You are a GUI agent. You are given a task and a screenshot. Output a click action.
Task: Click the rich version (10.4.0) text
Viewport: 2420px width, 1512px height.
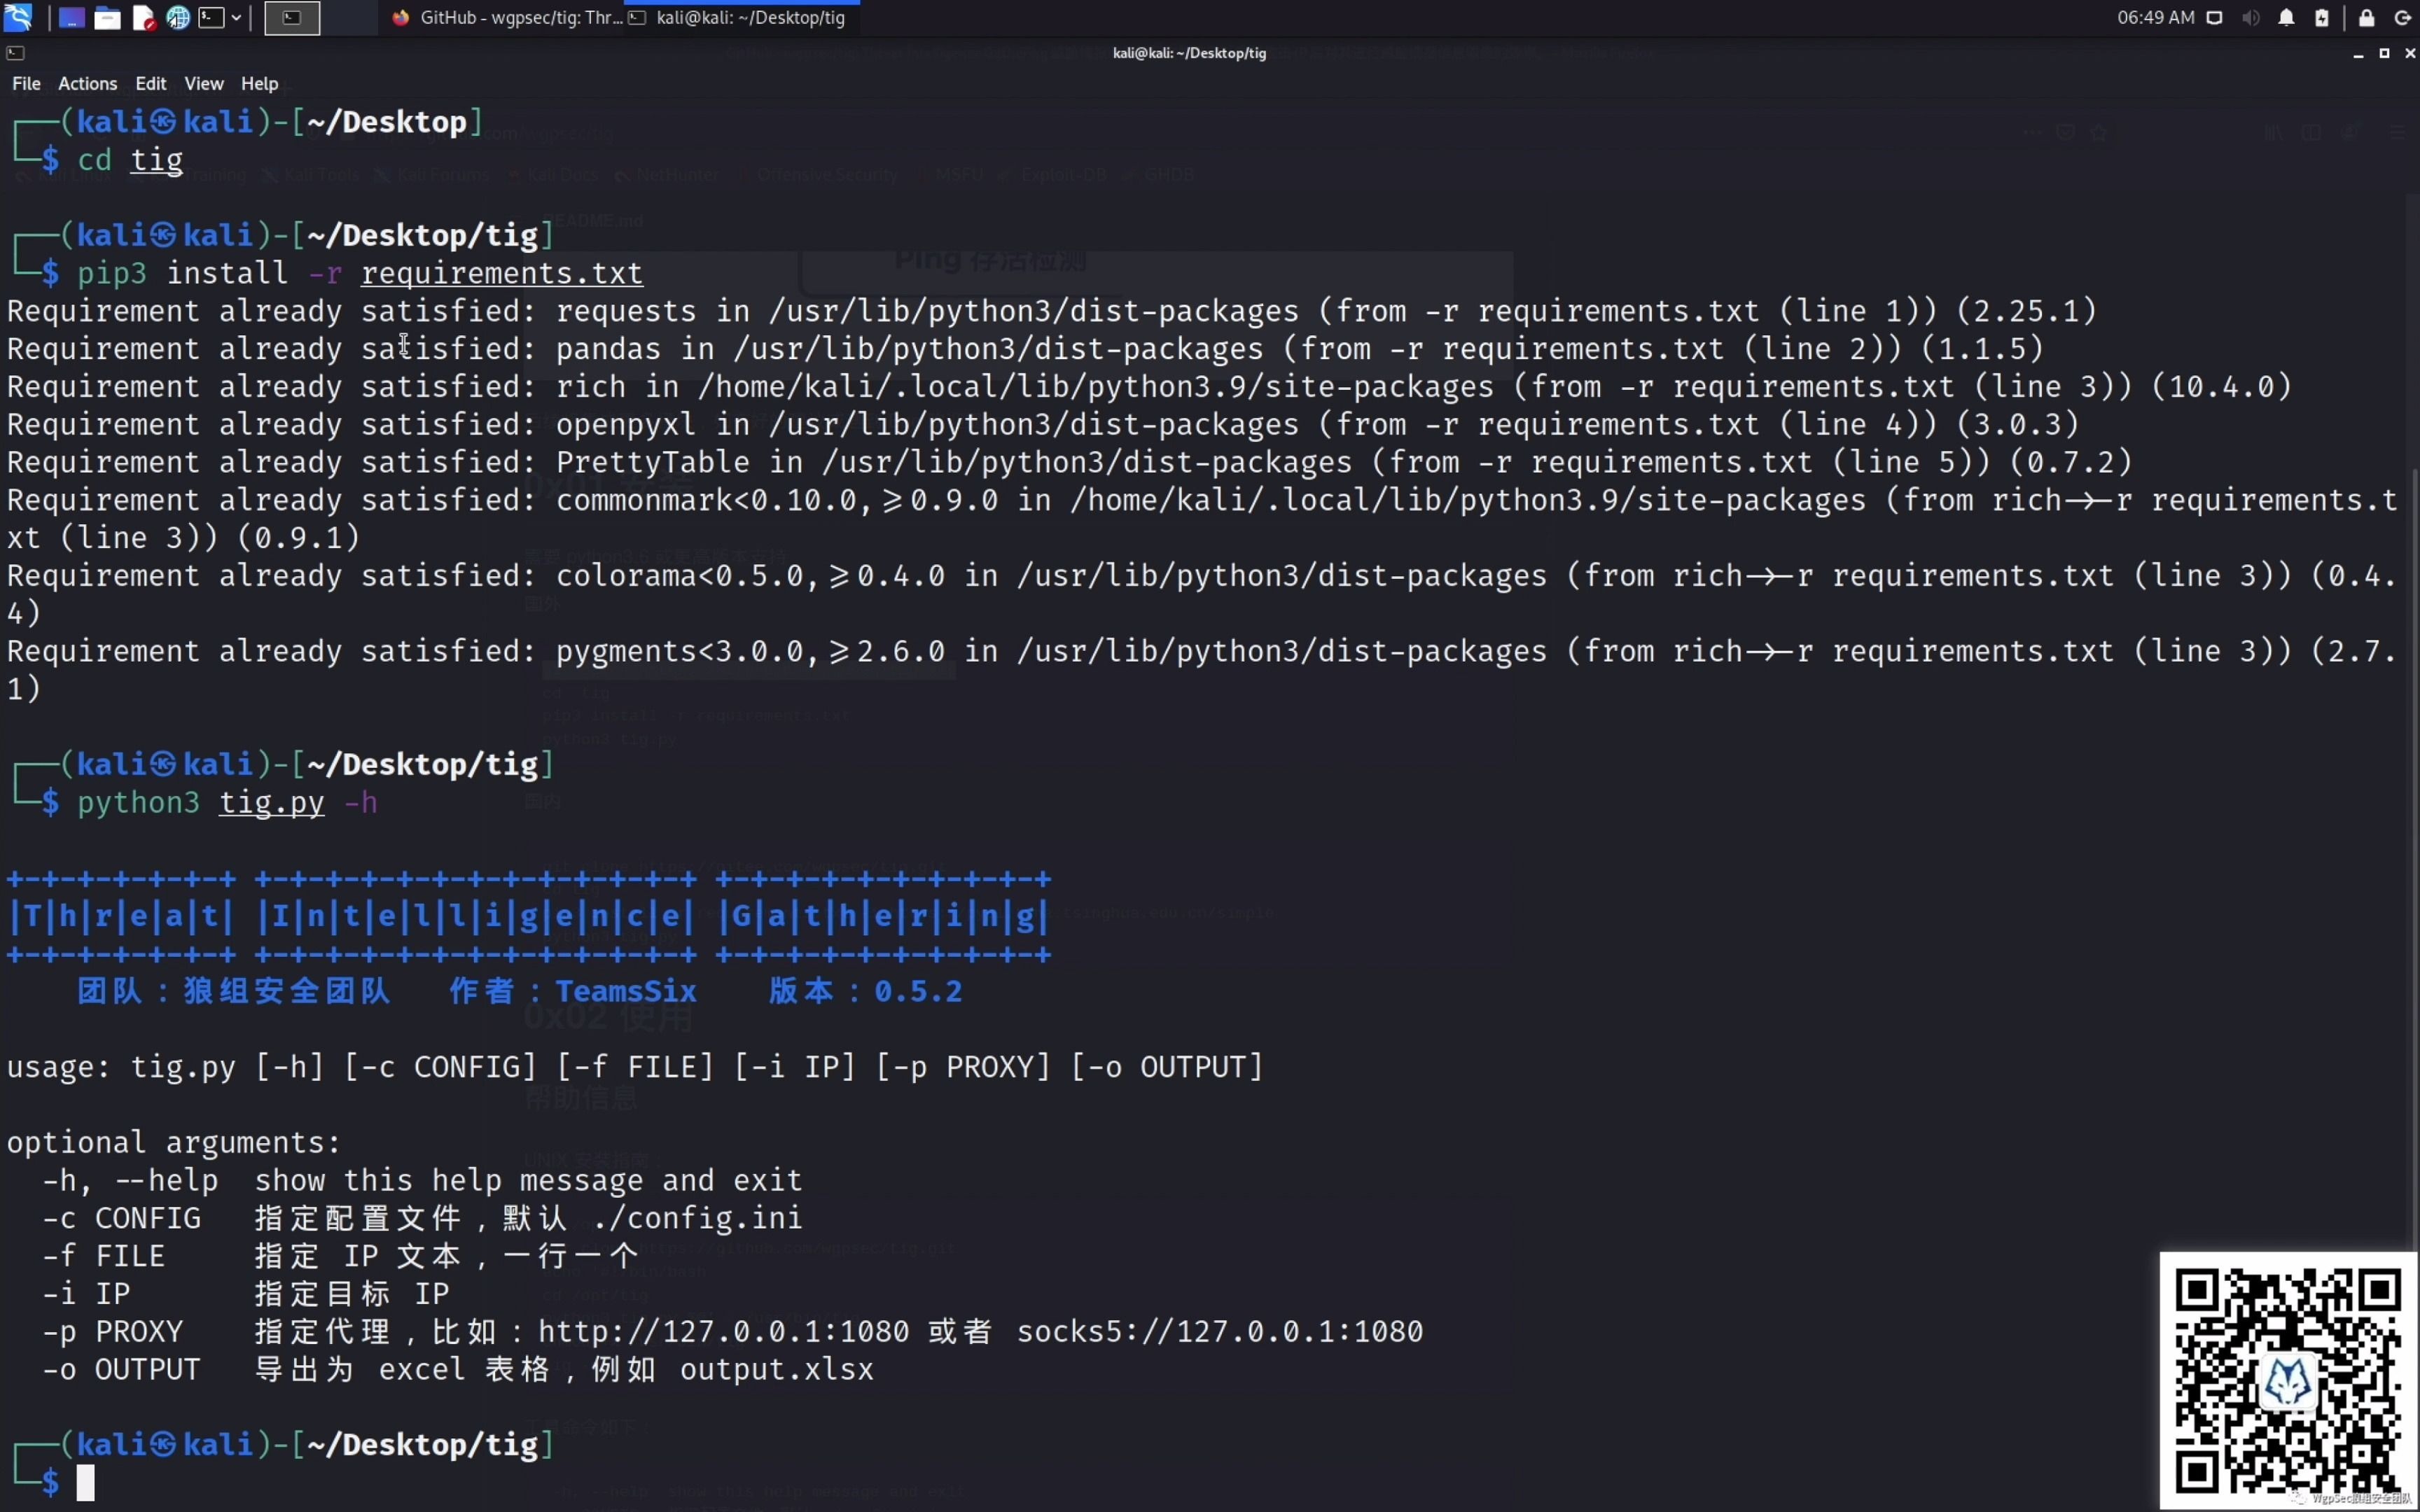(x=2221, y=387)
